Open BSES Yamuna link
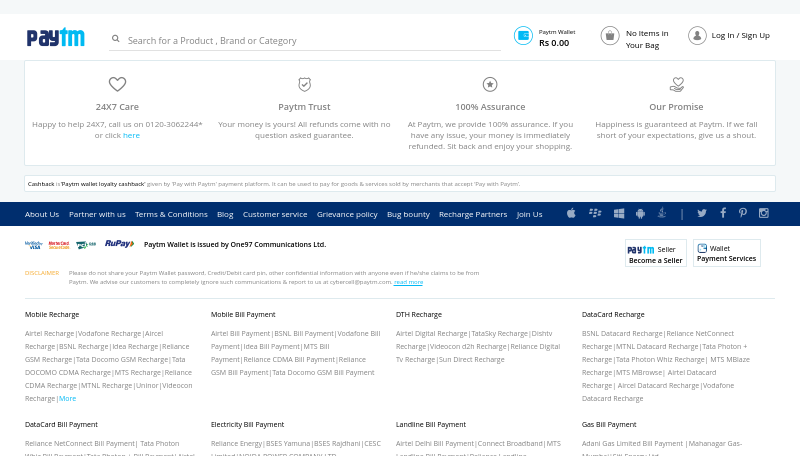 pyautogui.click(x=288, y=444)
